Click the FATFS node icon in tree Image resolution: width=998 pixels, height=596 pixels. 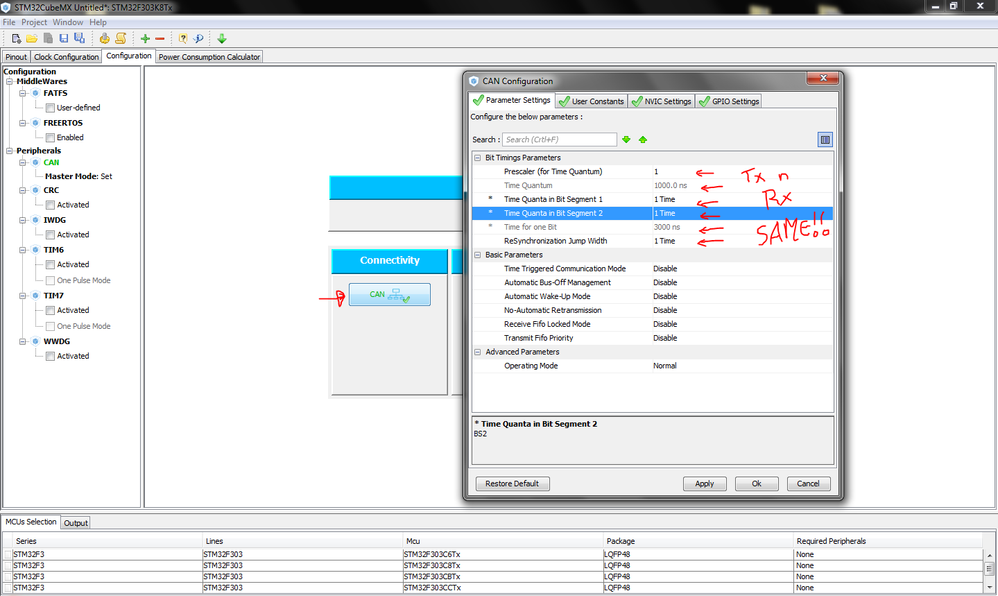tap(36, 93)
